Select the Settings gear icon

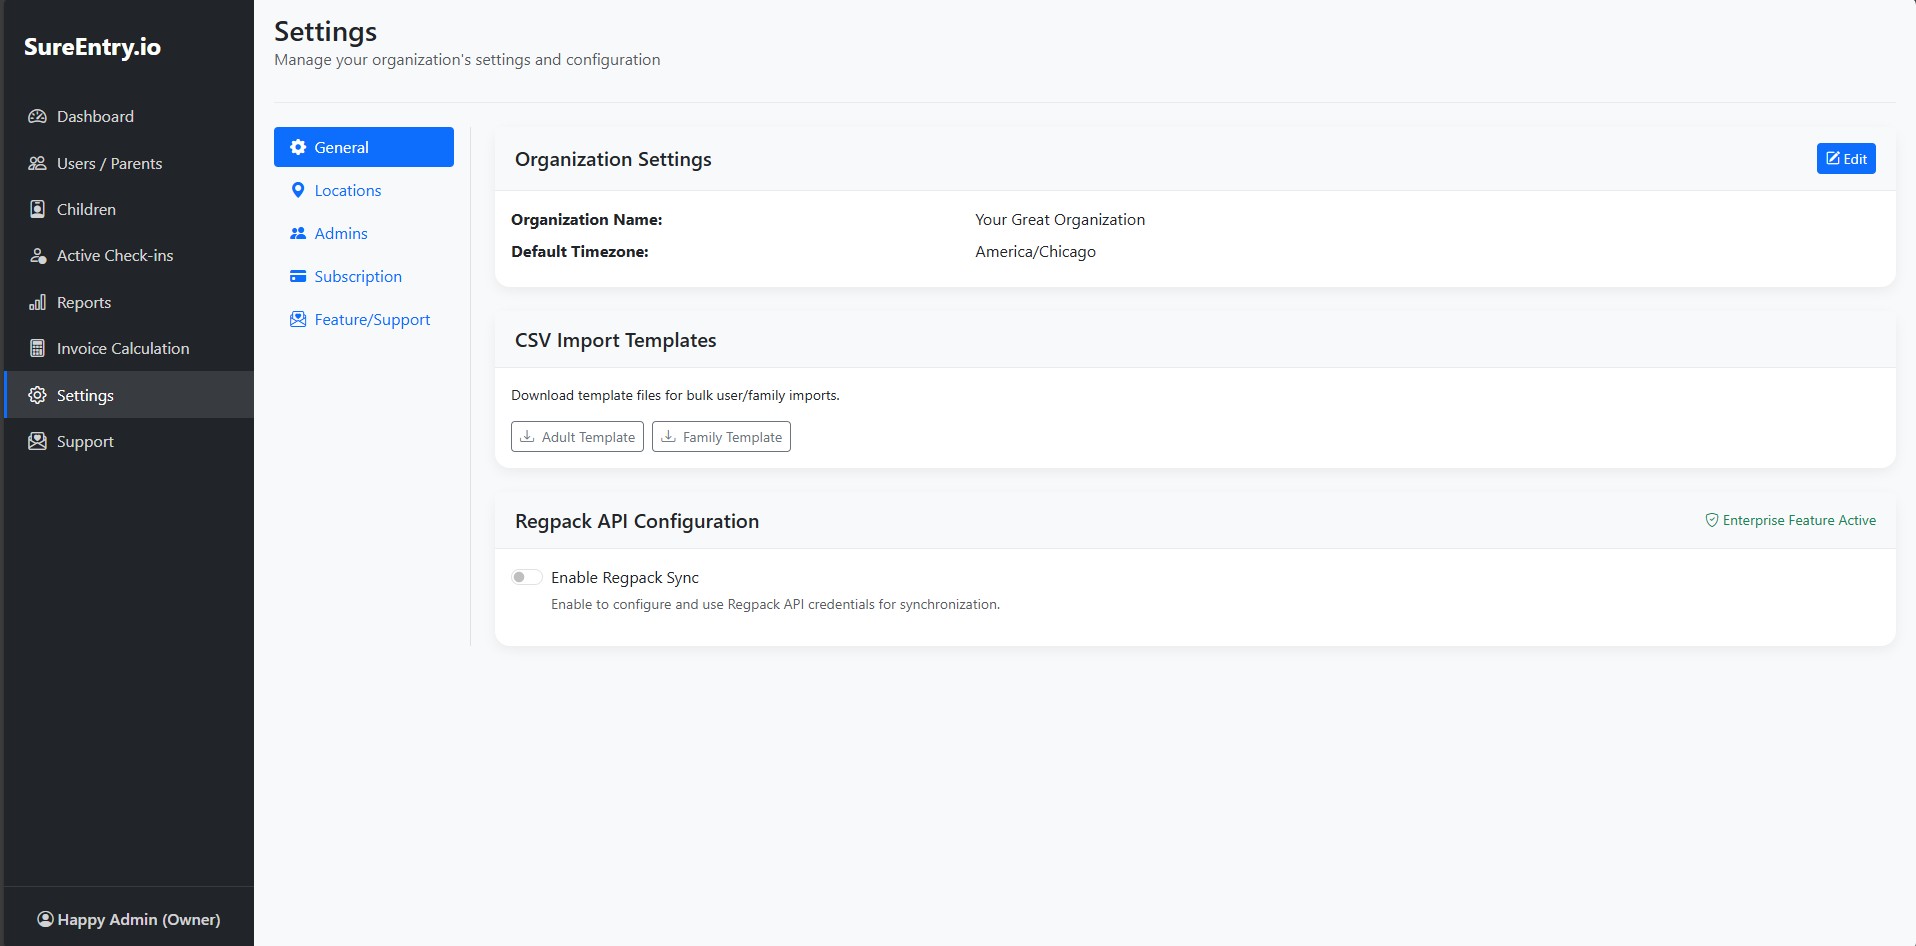tap(37, 395)
